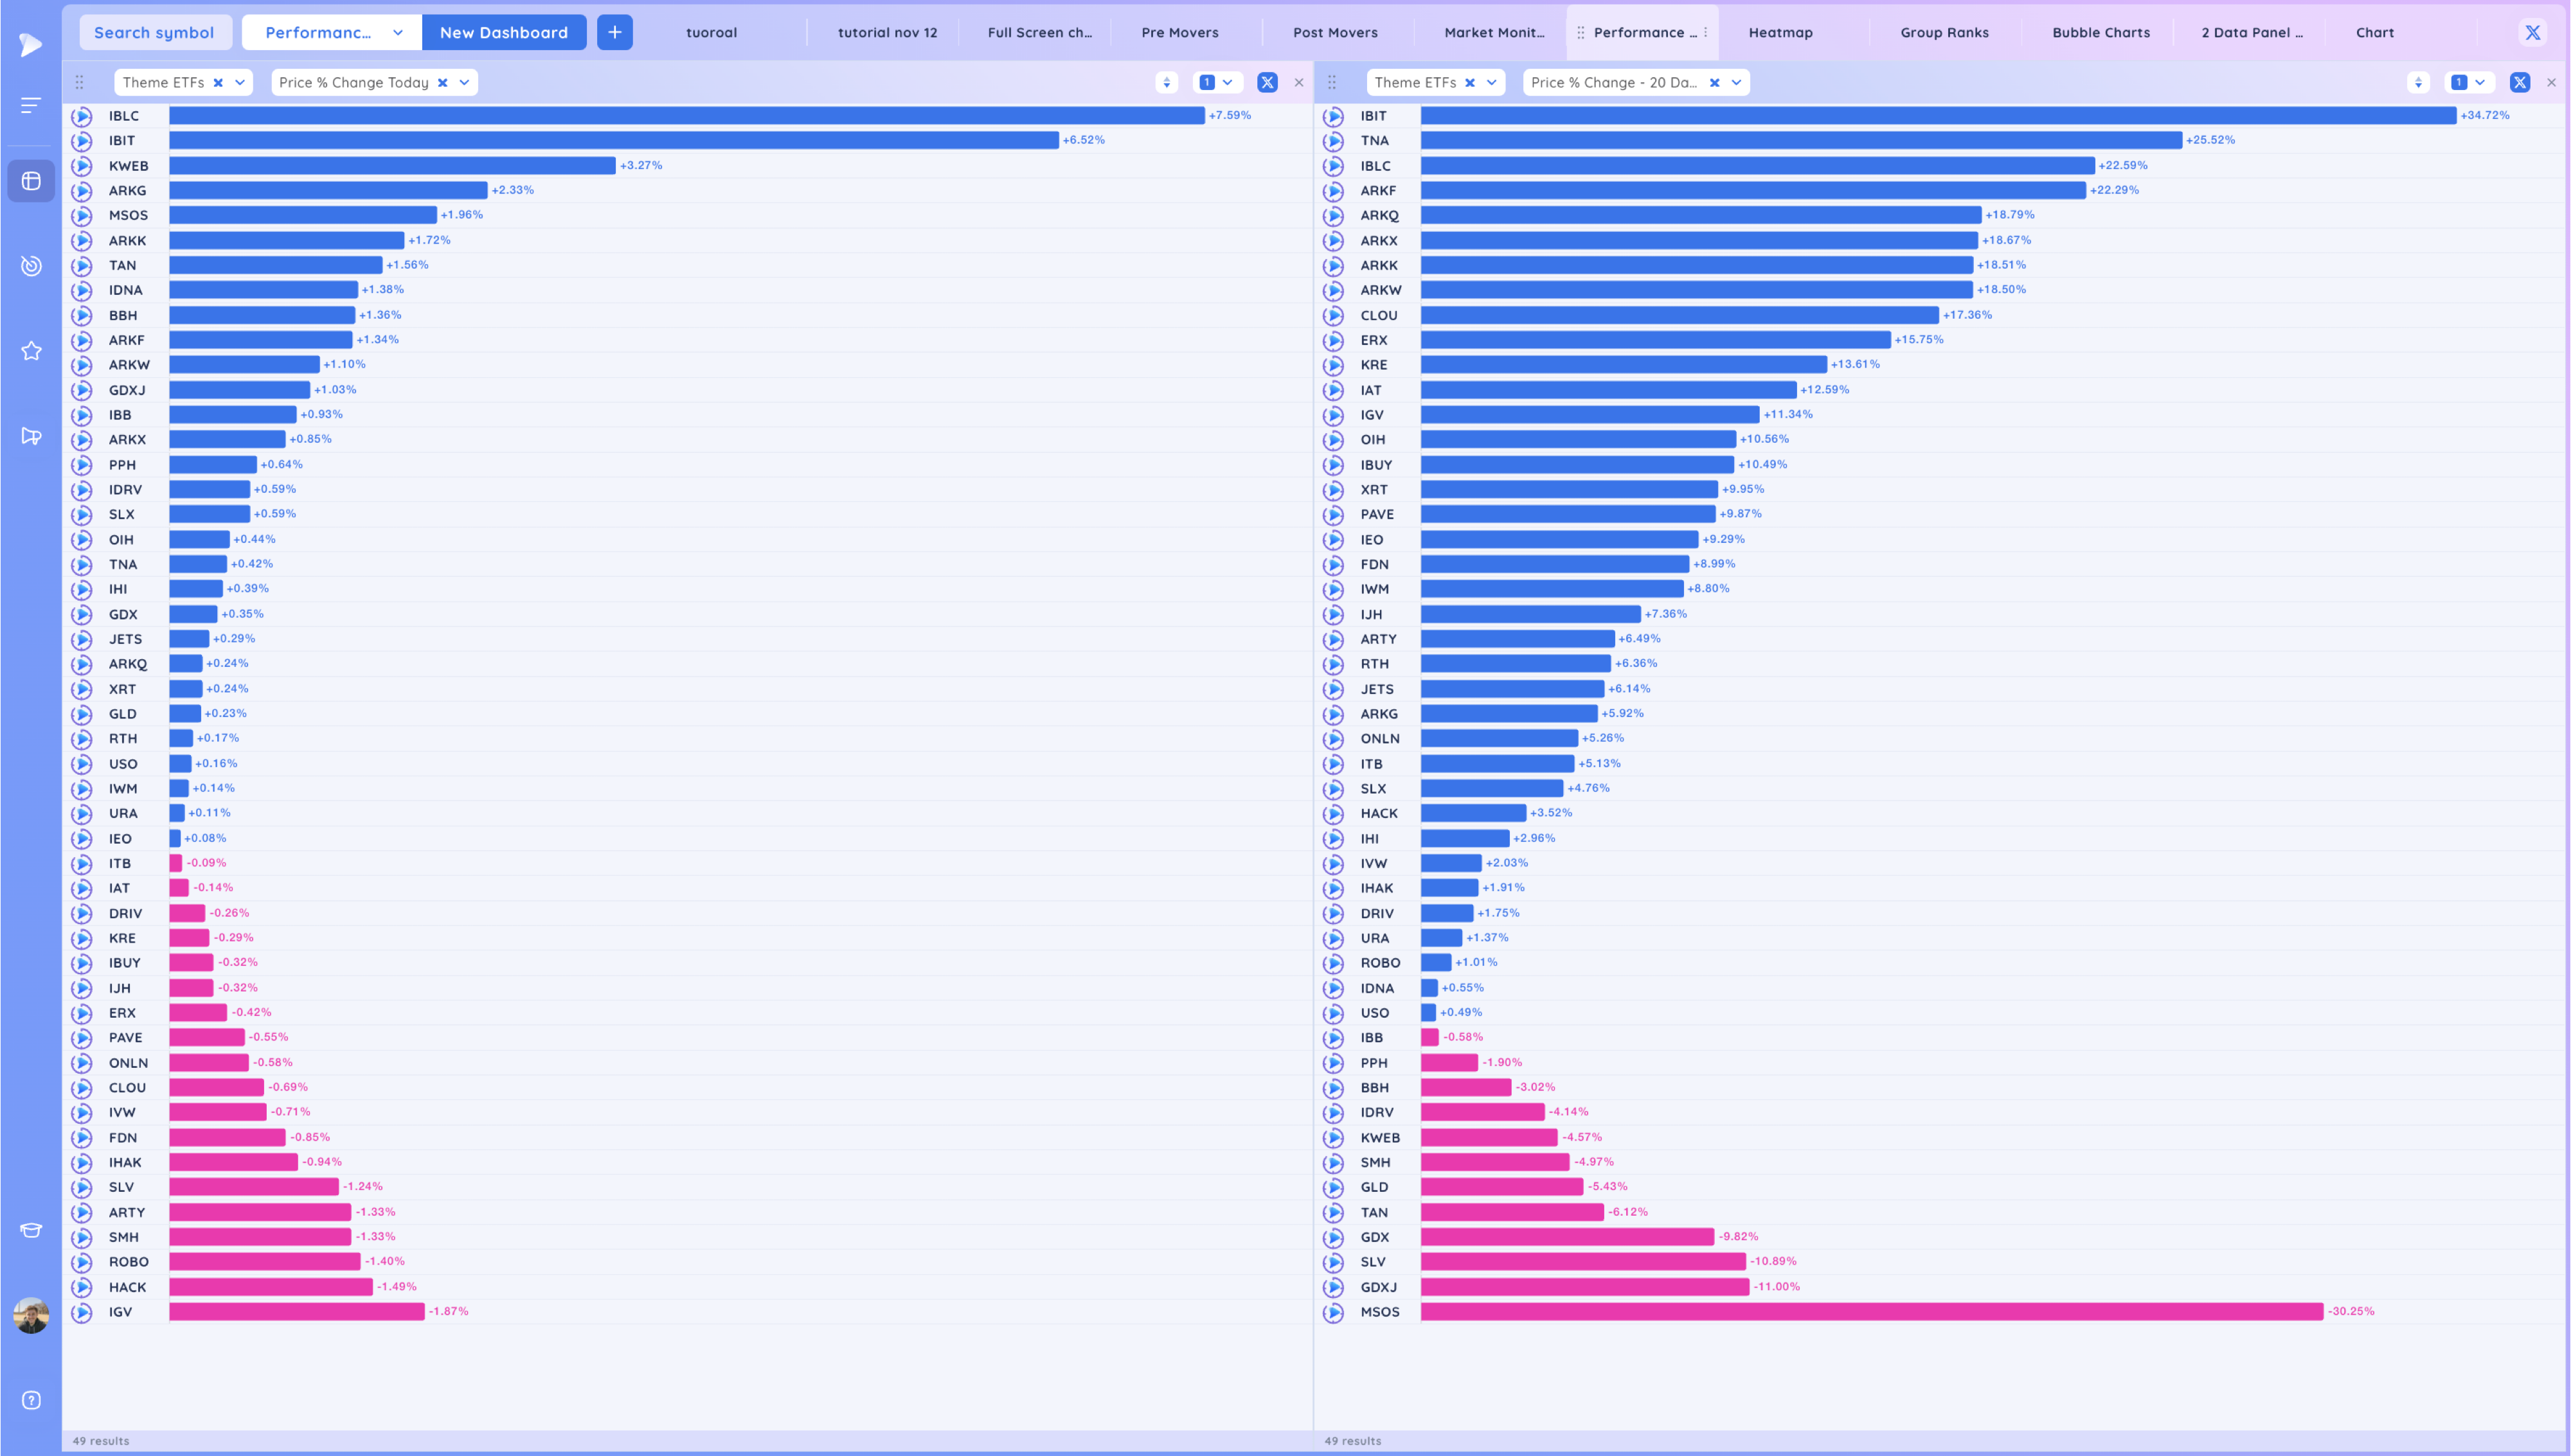Viewport: 2571px width, 1456px height.
Task: Open the sidebar hamburger menu icon
Action: pos(31,105)
